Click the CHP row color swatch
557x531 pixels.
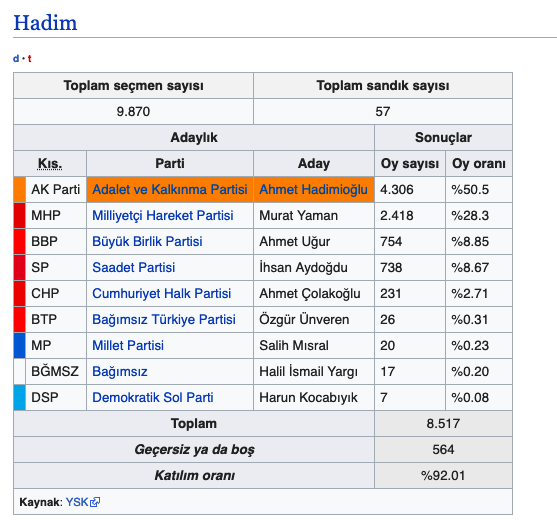click(20, 293)
